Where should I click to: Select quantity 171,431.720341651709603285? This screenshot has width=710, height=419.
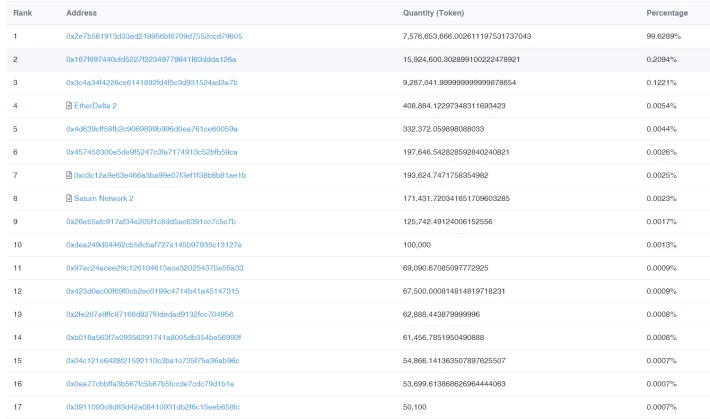(456, 198)
